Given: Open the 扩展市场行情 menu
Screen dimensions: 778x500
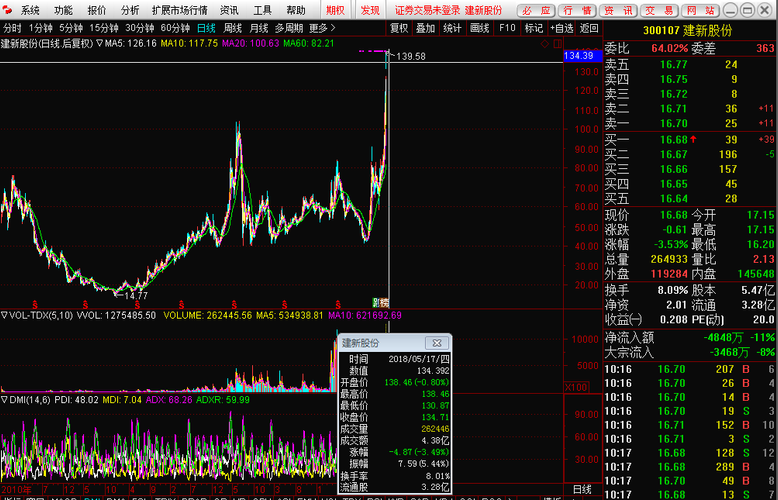Looking at the screenshot, I should (x=180, y=10).
